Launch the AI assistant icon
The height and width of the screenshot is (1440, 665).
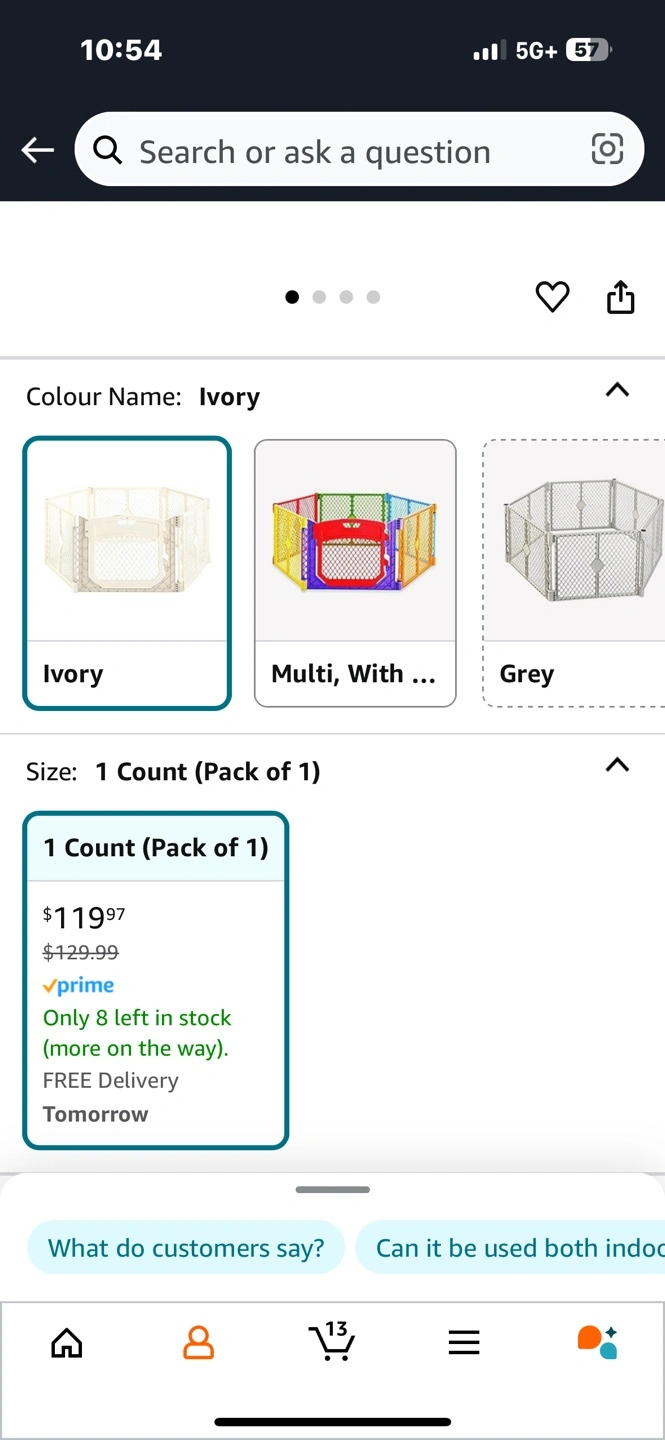click(597, 1342)
